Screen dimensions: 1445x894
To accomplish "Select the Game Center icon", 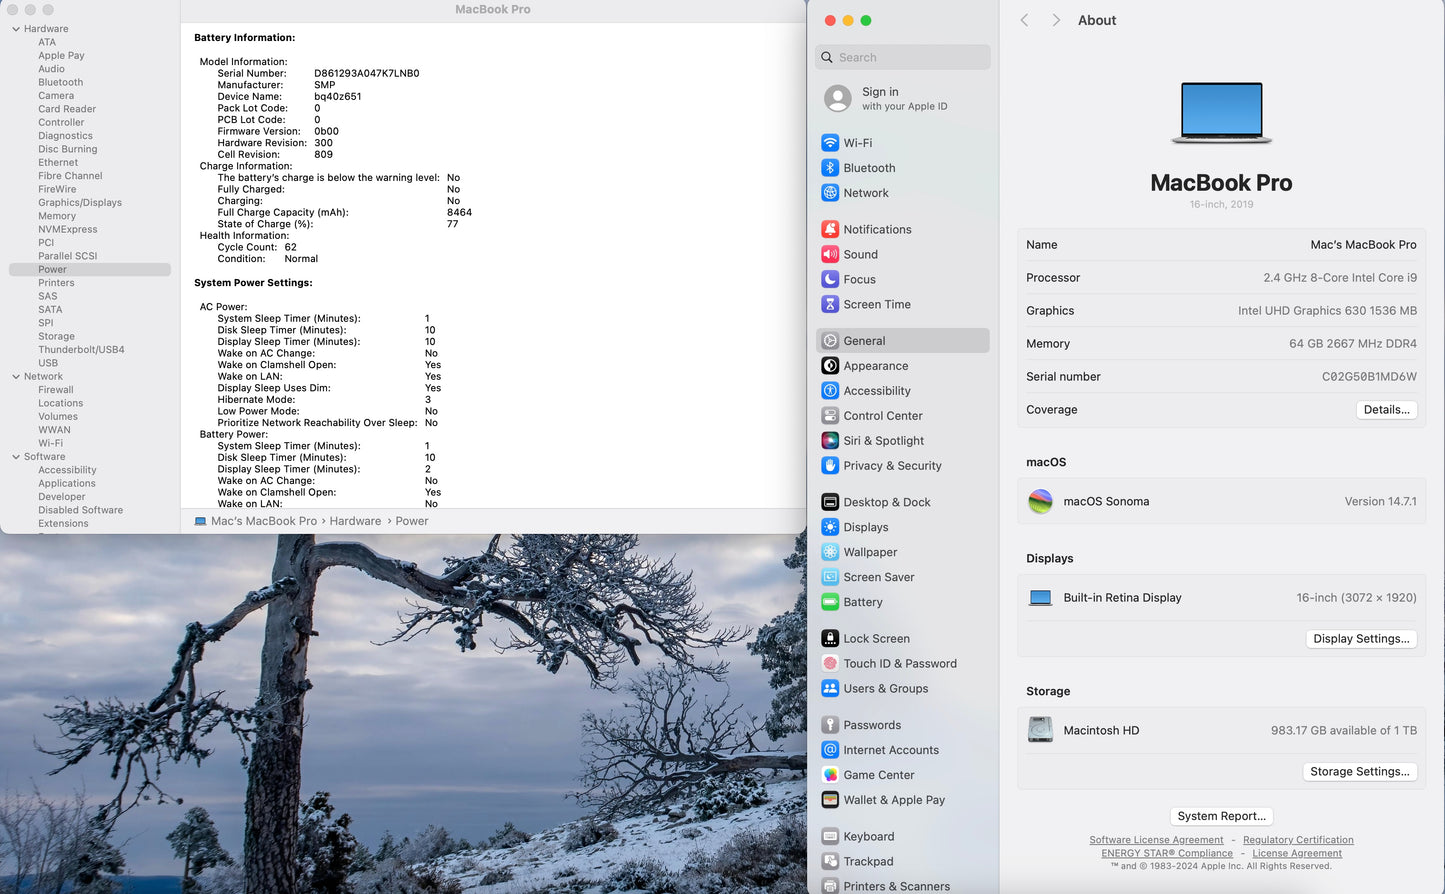I will (x=830, y=775).
